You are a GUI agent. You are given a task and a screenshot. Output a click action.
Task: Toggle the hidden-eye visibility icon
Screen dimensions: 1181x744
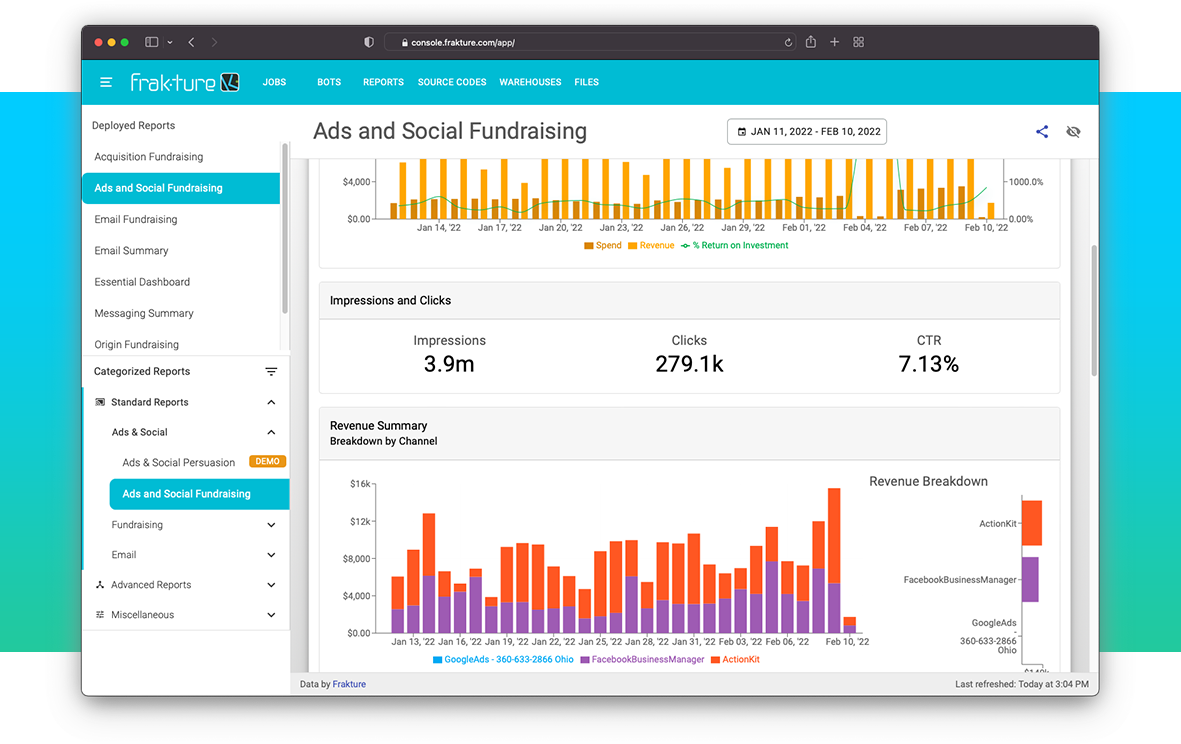pyautogui.click(x=1073, y=132)
